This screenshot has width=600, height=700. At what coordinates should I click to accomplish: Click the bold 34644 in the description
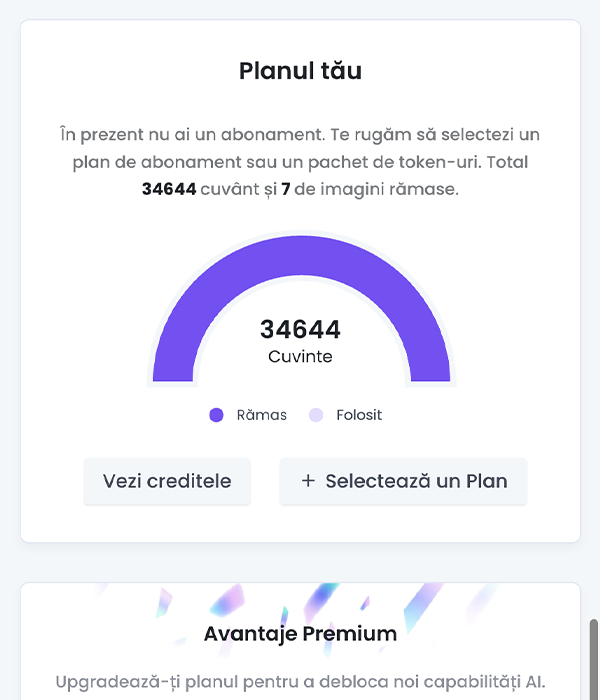point(169,189)
